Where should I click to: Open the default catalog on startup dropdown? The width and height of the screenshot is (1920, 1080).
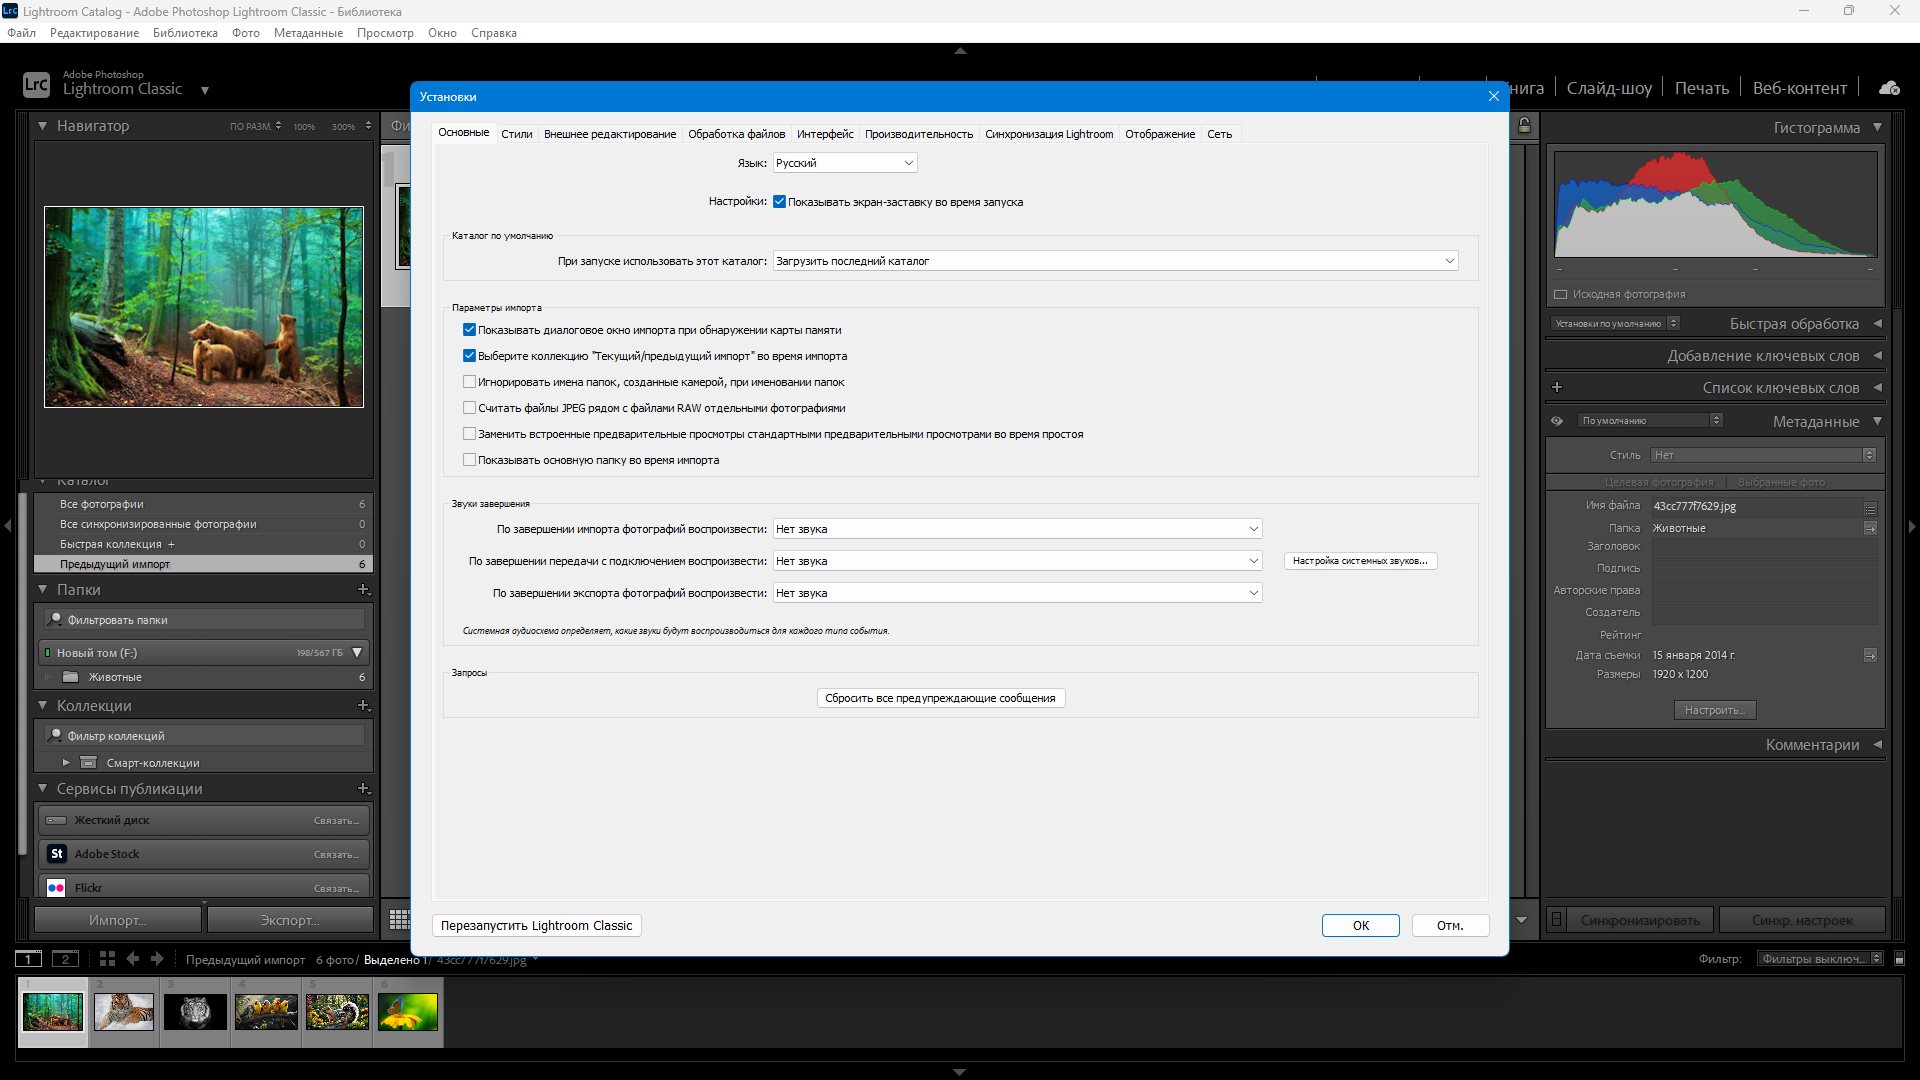coord(1114,261)
